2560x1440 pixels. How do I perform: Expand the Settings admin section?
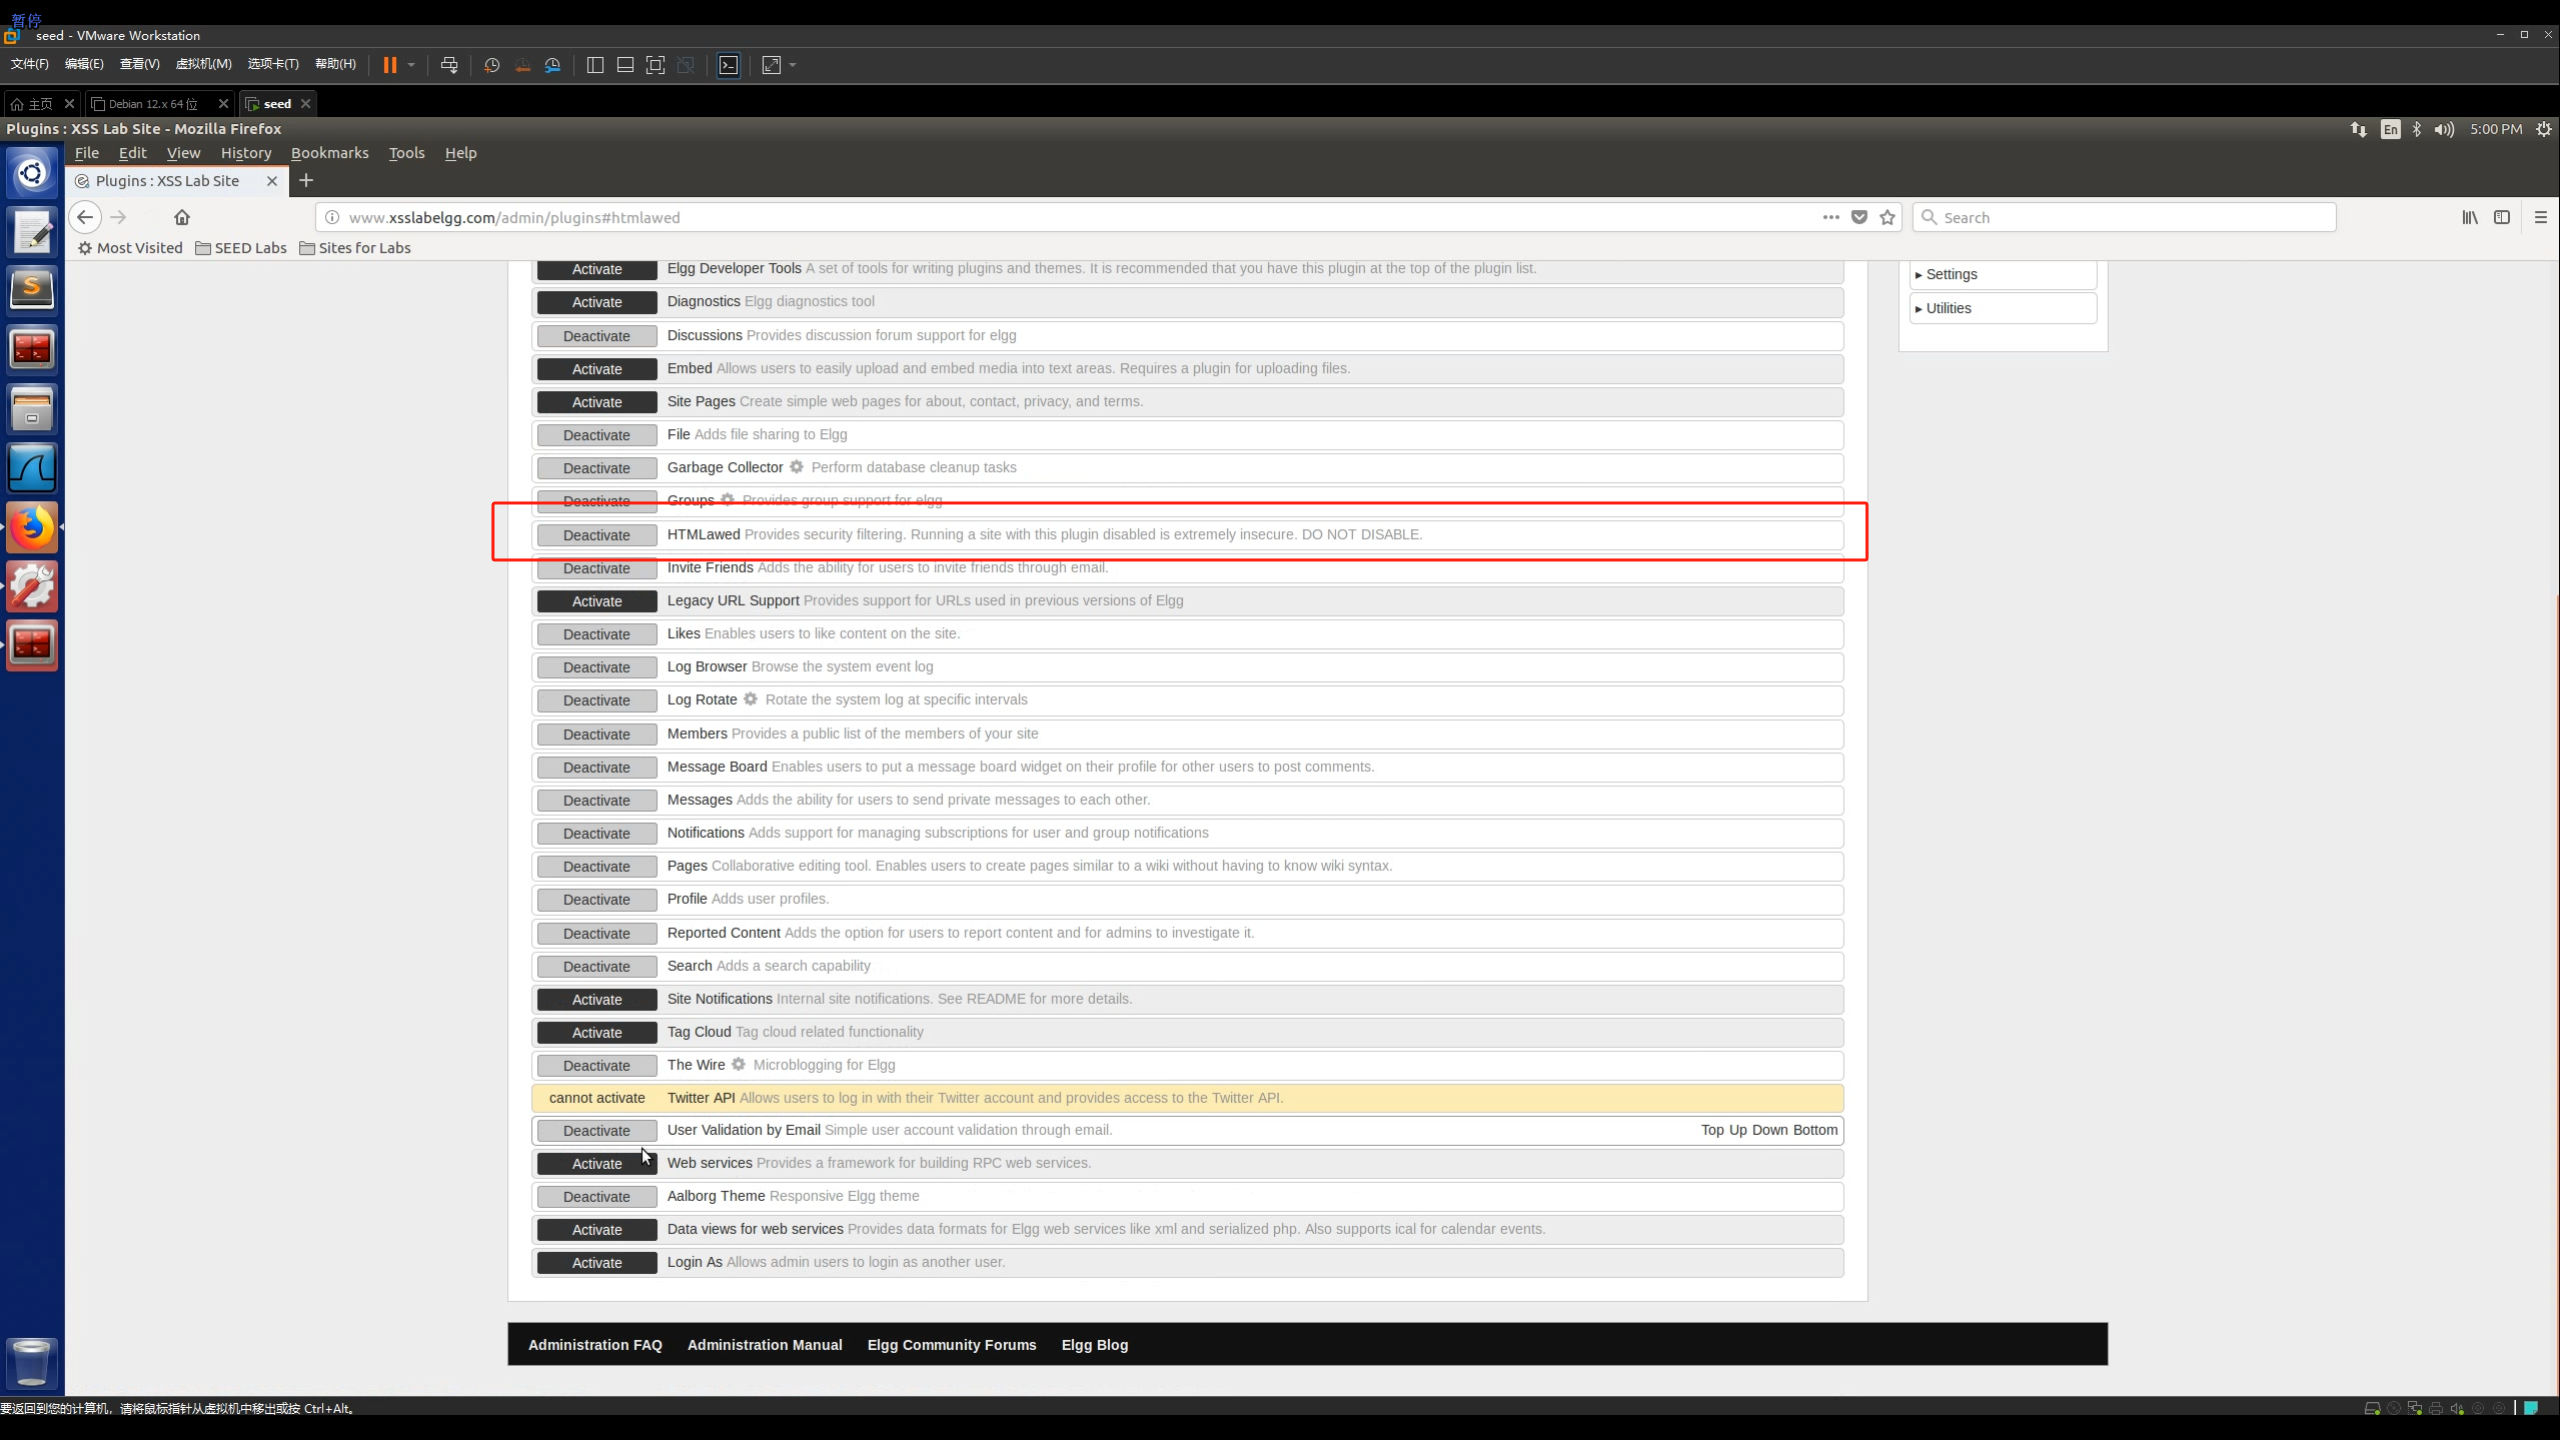[x=1950, y=274]
